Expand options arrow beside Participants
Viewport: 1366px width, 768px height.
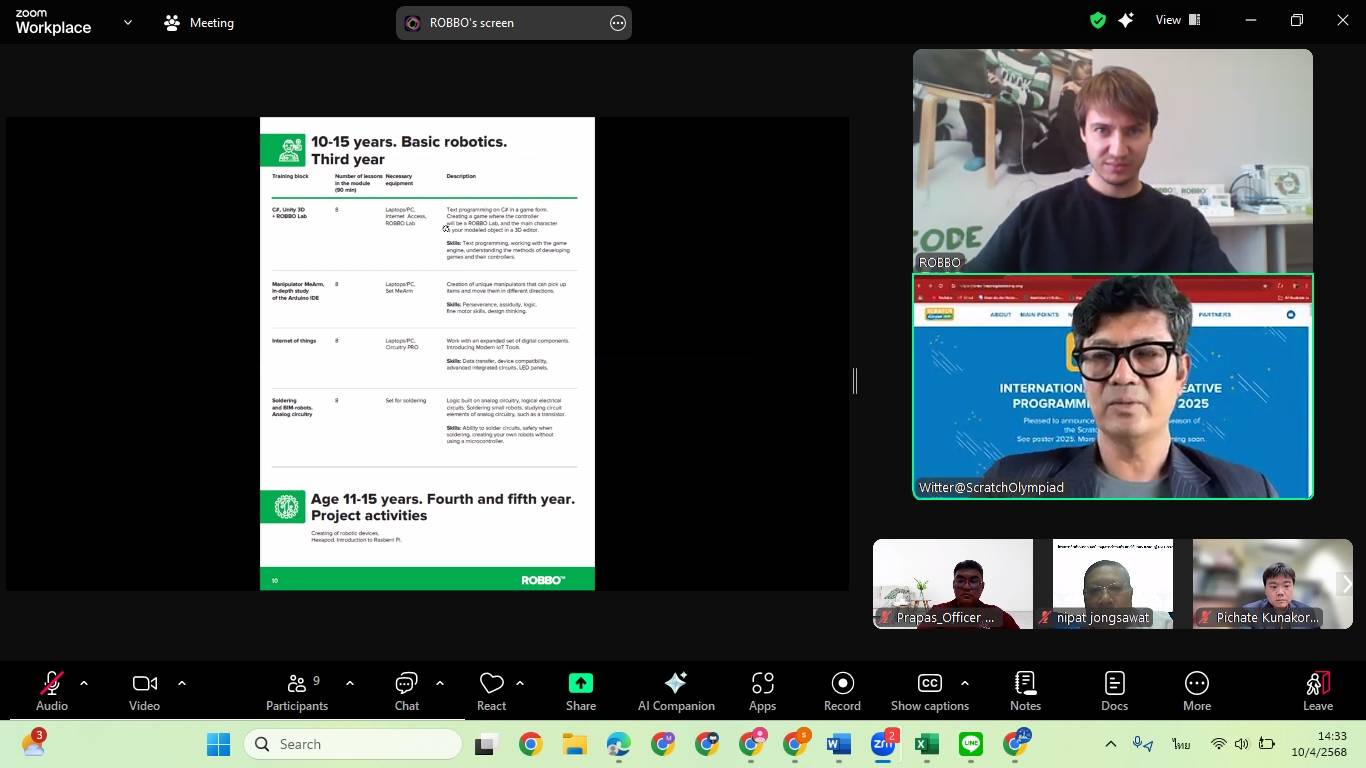pyautogui.click(x=350, y=683)
